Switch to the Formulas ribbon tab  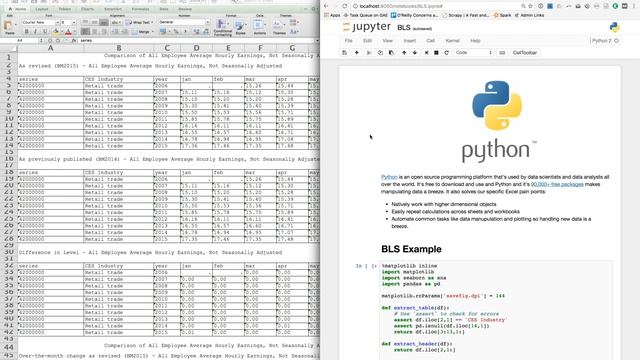click(140, 9)
